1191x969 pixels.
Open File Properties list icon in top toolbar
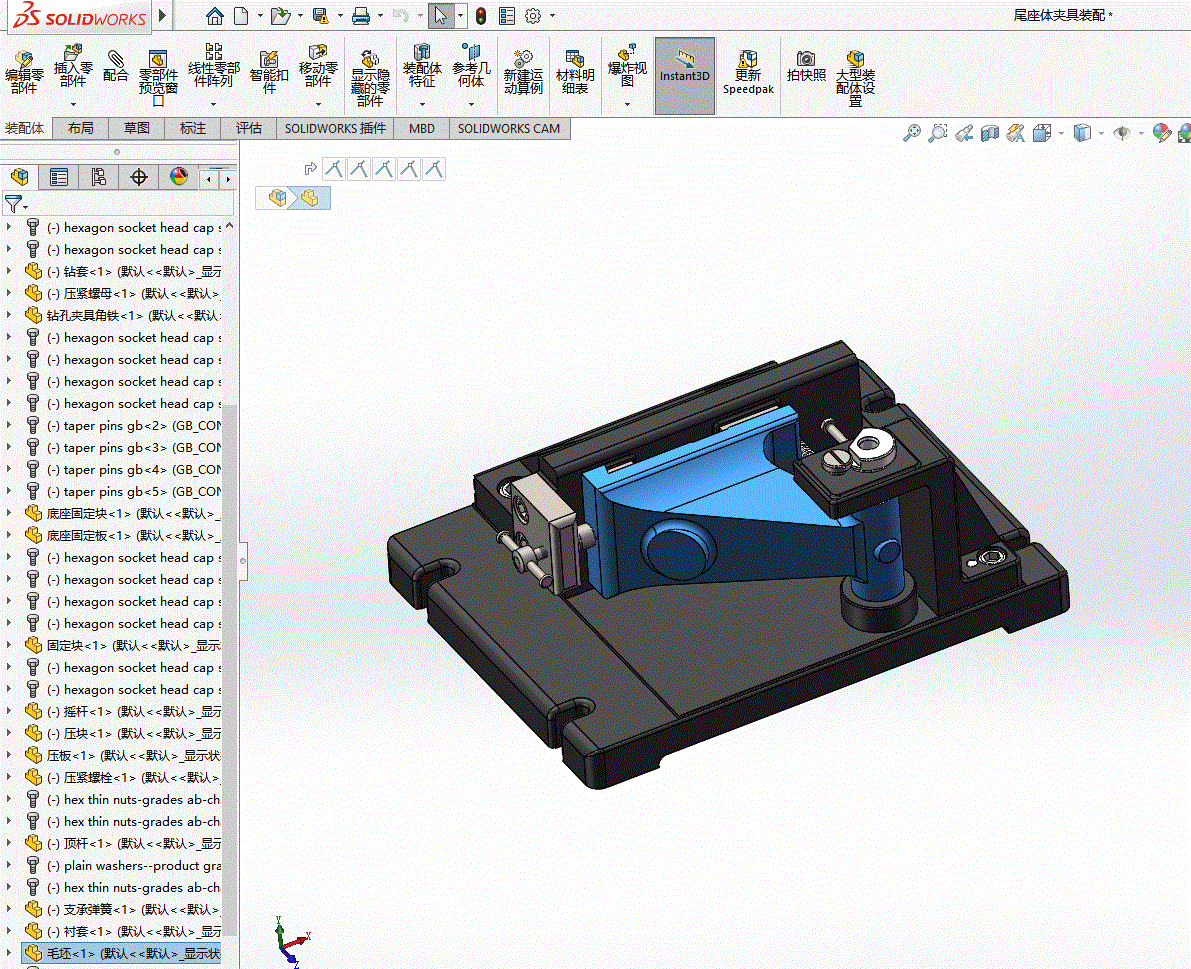(x=507, y=16)
